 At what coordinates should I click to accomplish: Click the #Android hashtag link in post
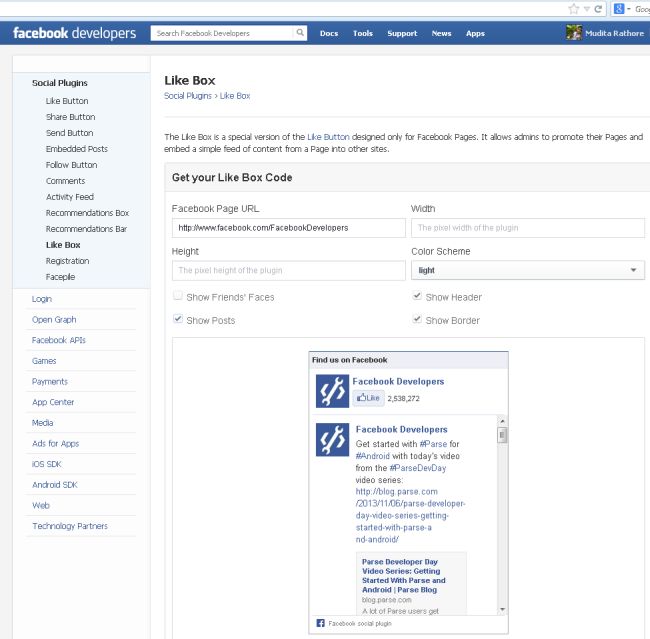tap(372, 456)
